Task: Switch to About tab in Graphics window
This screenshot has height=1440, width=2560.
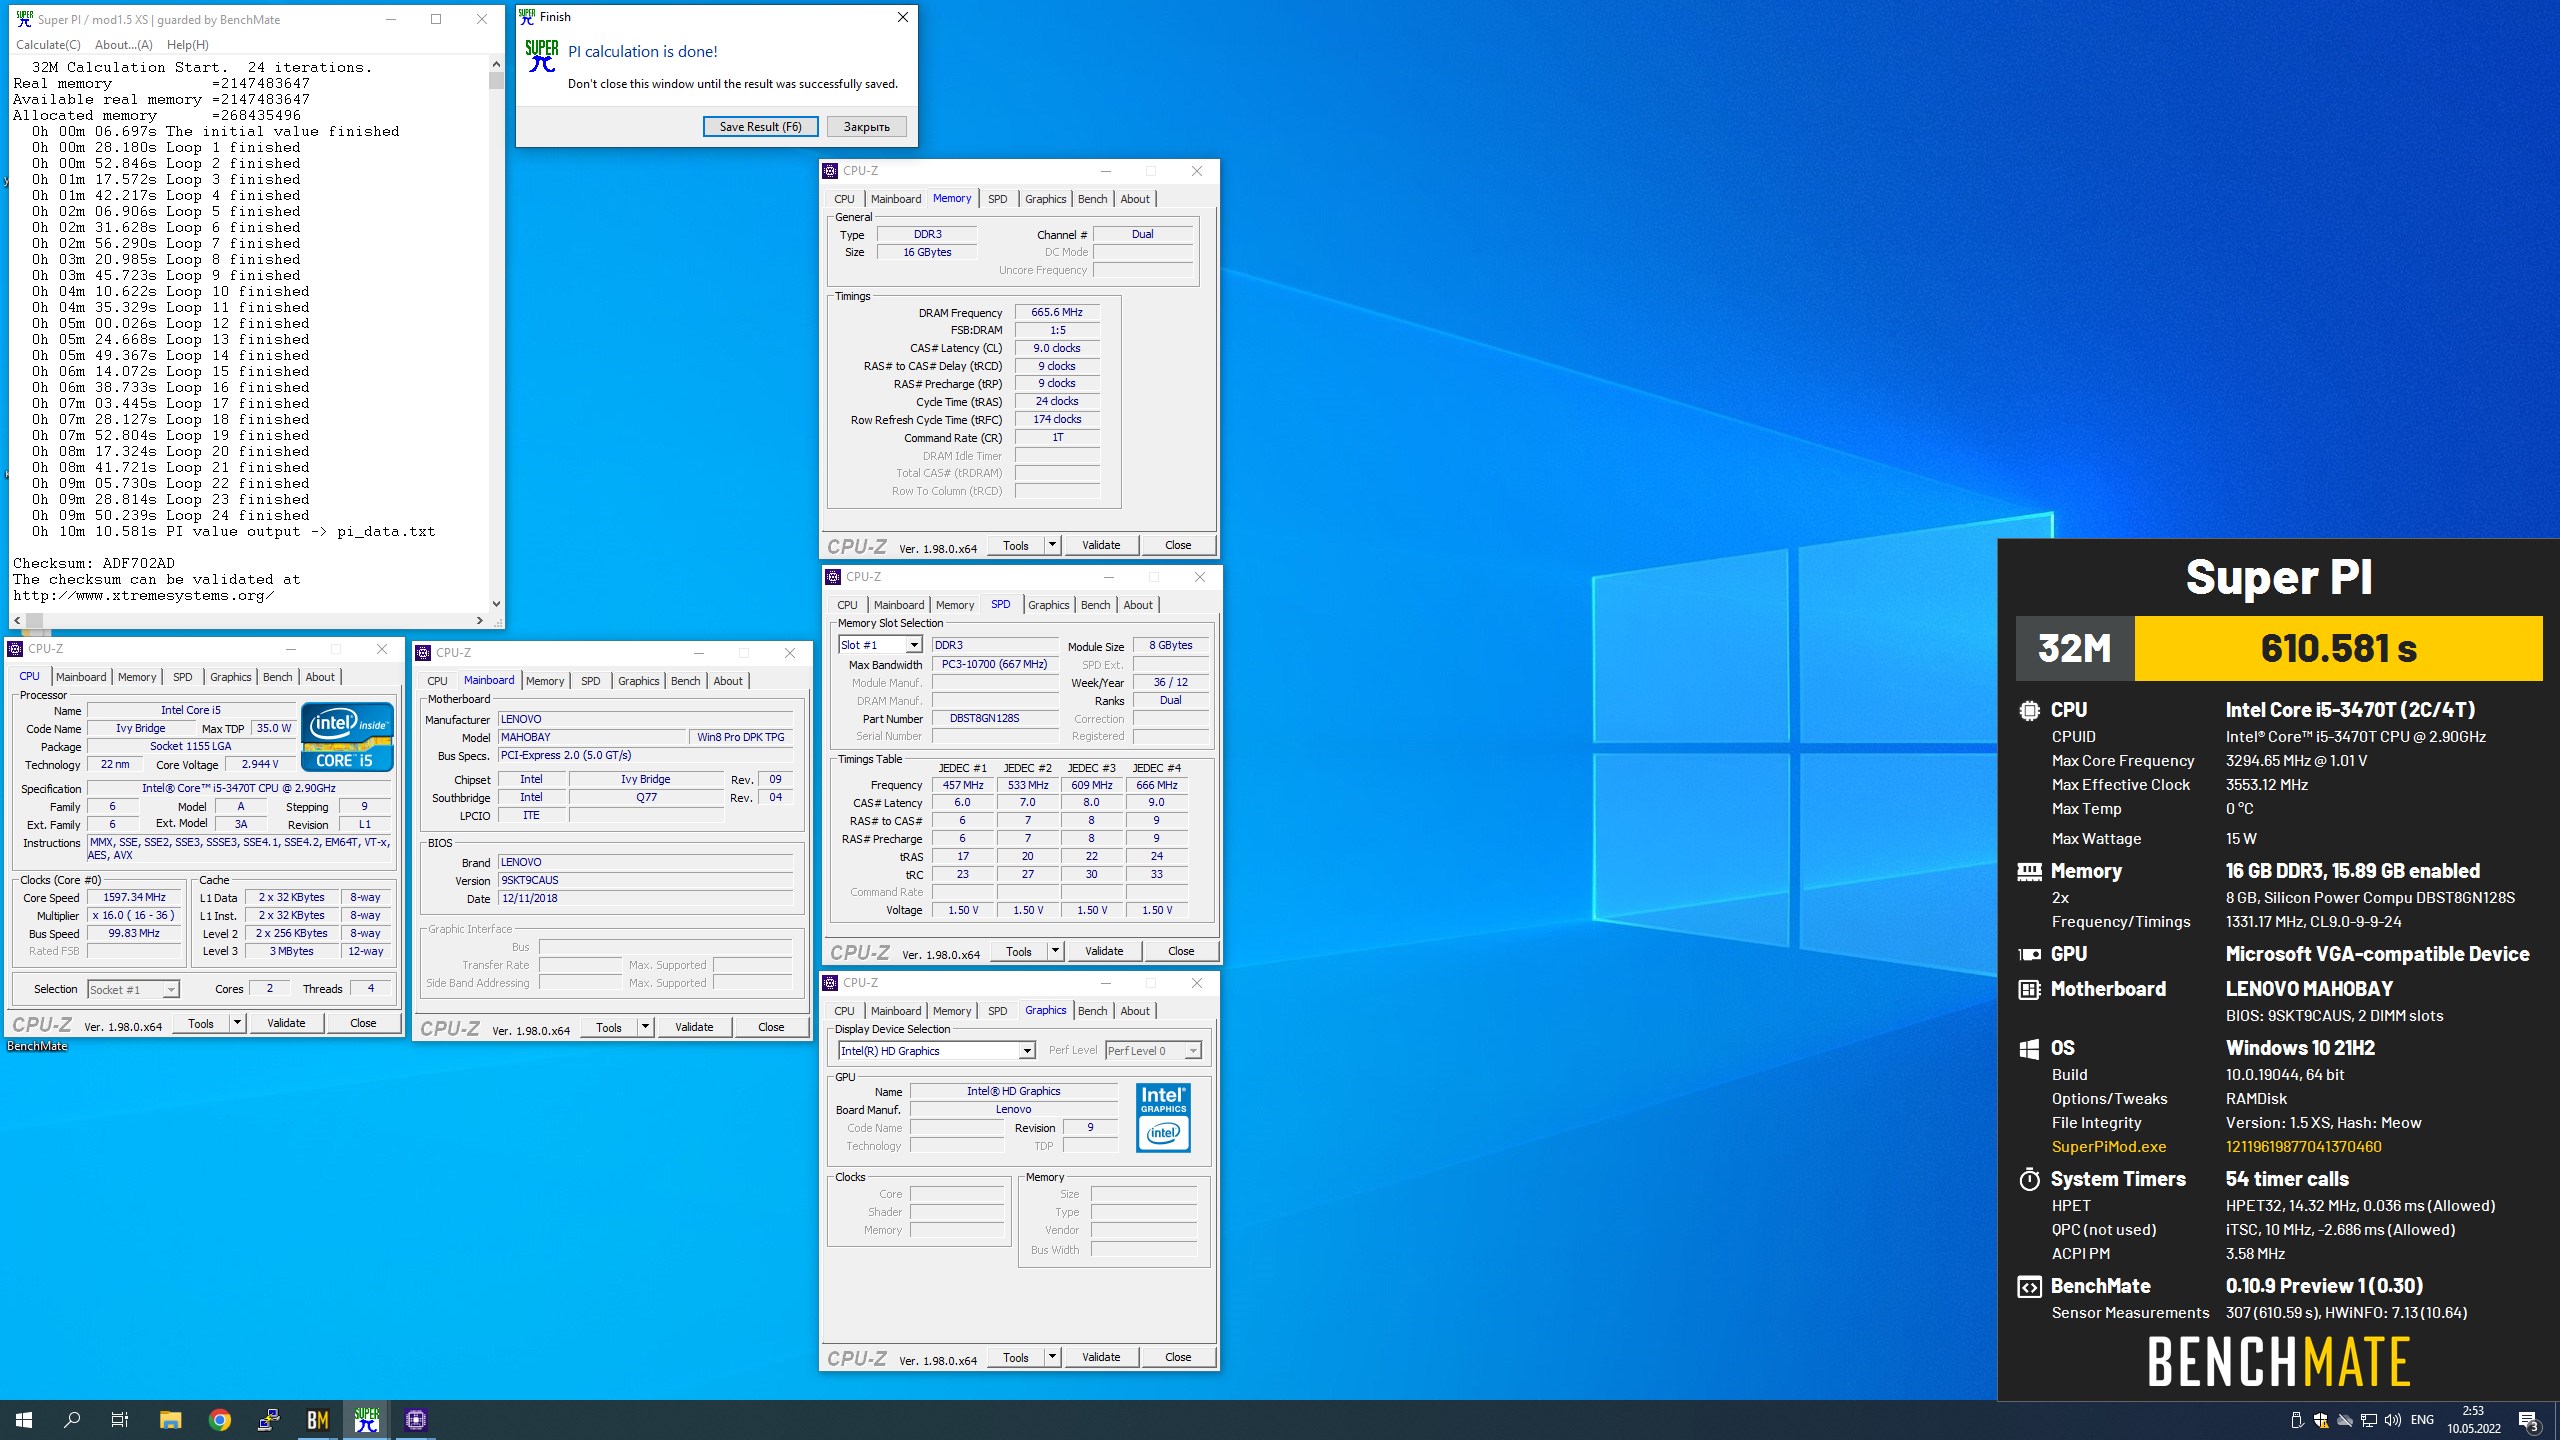Action: pyautogui.click(x=1135, y=1011)
